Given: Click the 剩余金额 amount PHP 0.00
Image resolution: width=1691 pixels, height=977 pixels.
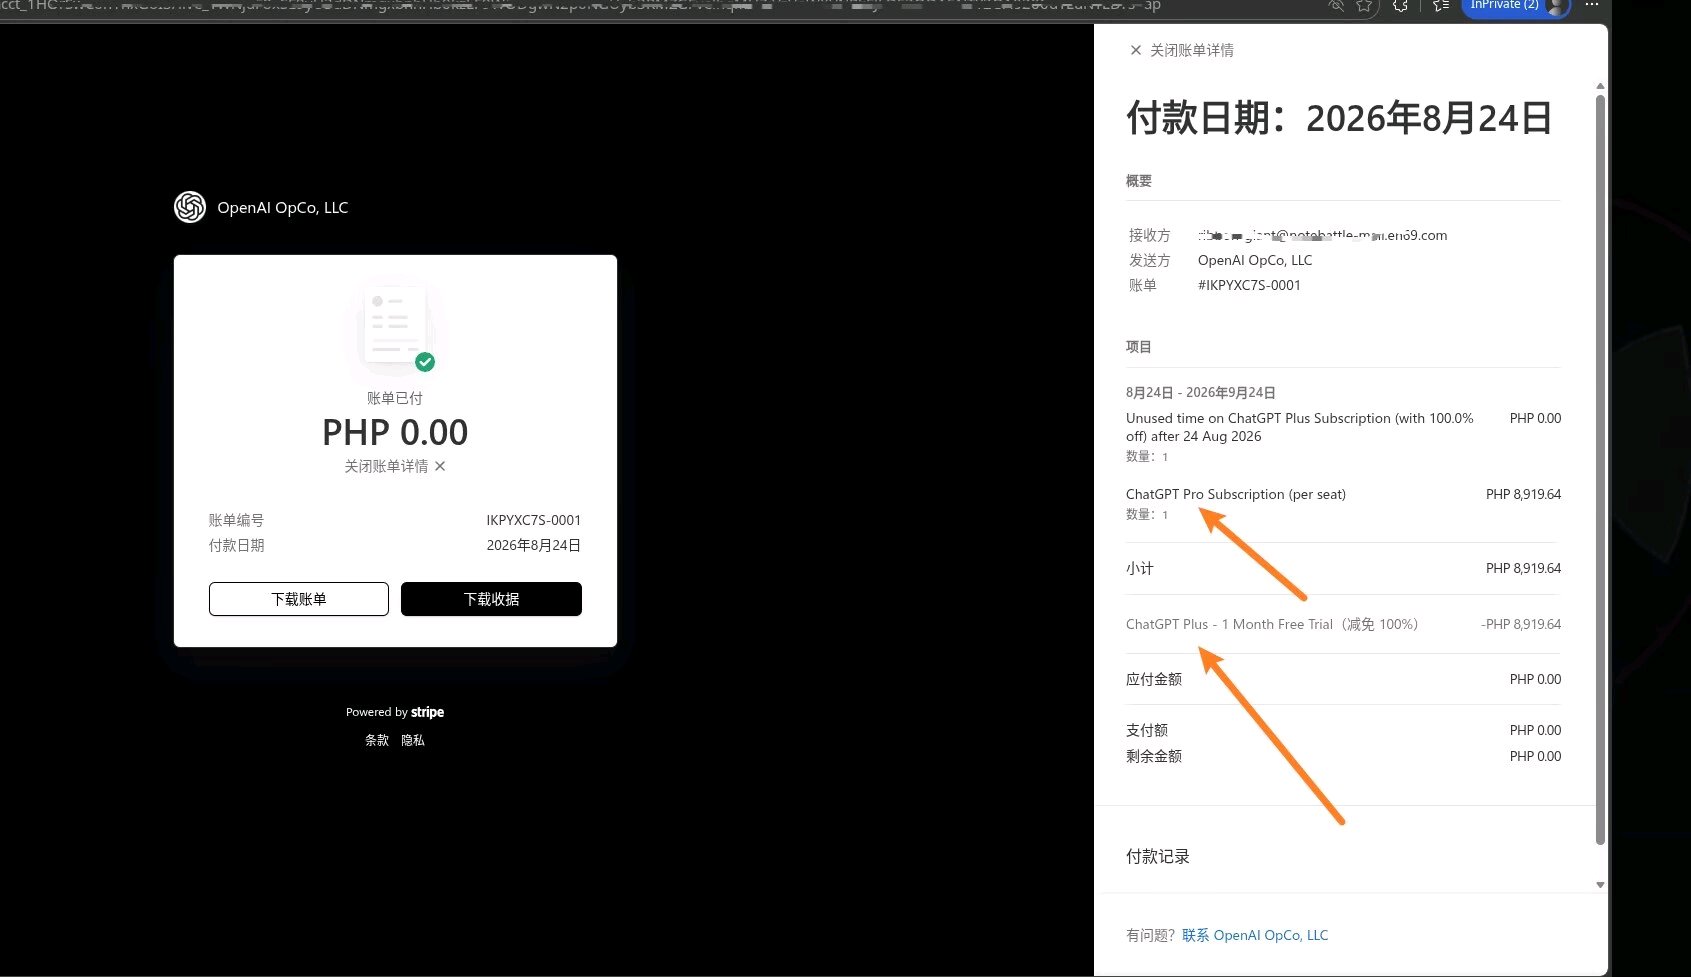Looking at the screenshot, I should (1535, 756).
